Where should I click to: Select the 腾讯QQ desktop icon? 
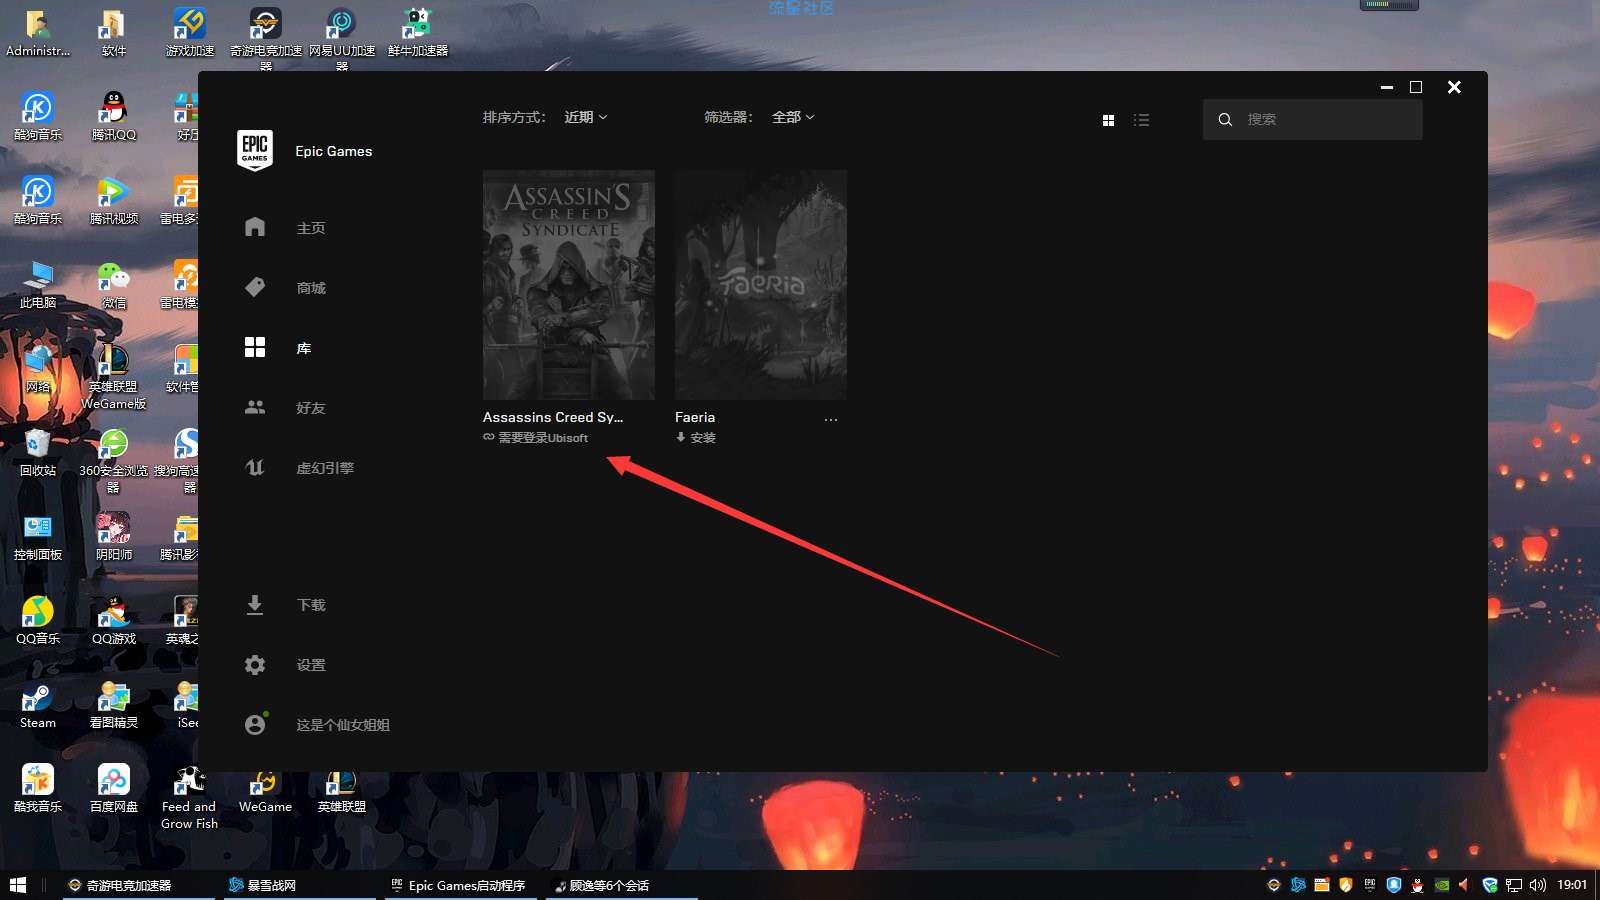tap(114, 116)
